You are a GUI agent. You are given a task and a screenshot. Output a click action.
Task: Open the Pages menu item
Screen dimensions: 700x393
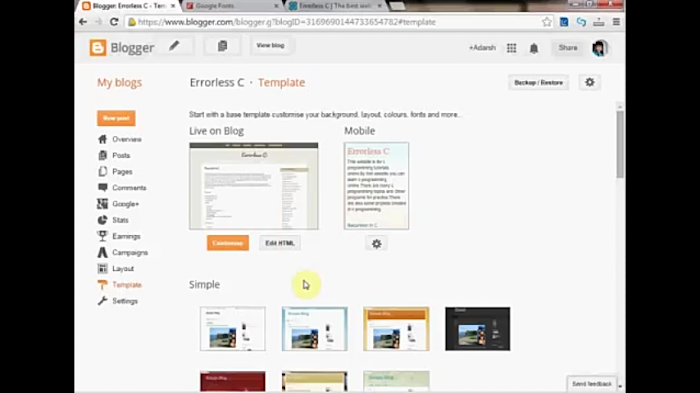coord(122,171)
